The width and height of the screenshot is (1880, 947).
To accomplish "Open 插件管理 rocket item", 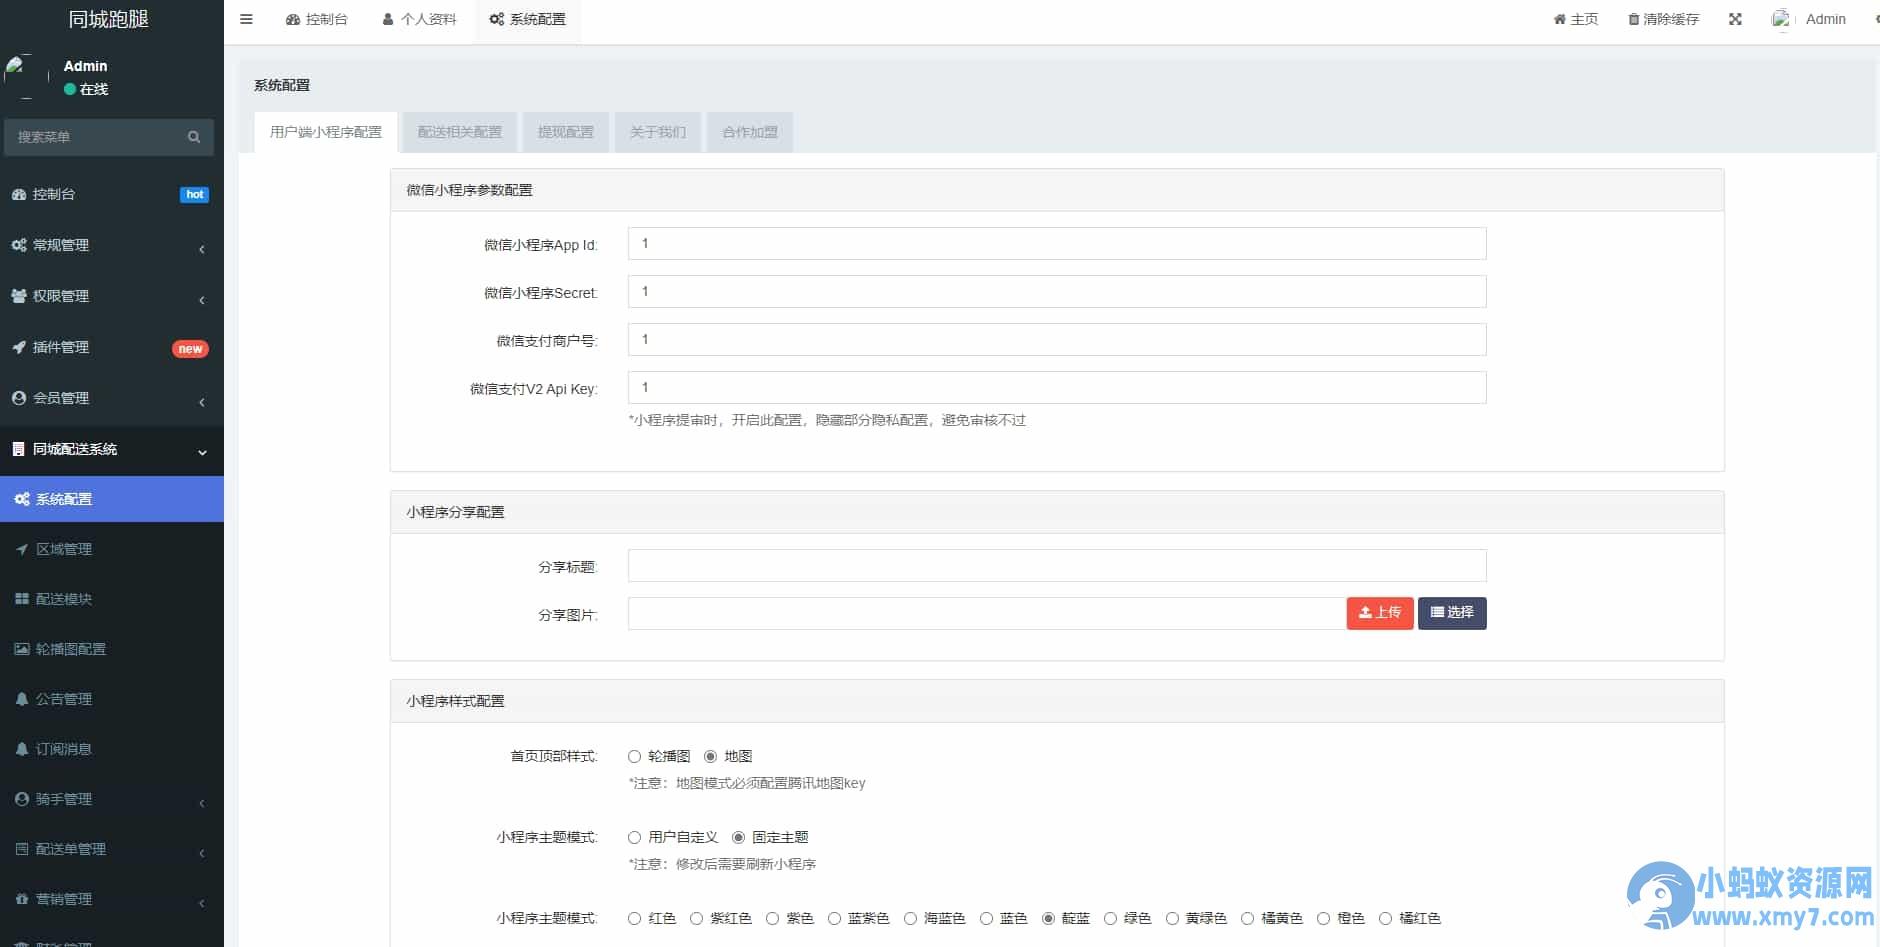I will [112, 347].
